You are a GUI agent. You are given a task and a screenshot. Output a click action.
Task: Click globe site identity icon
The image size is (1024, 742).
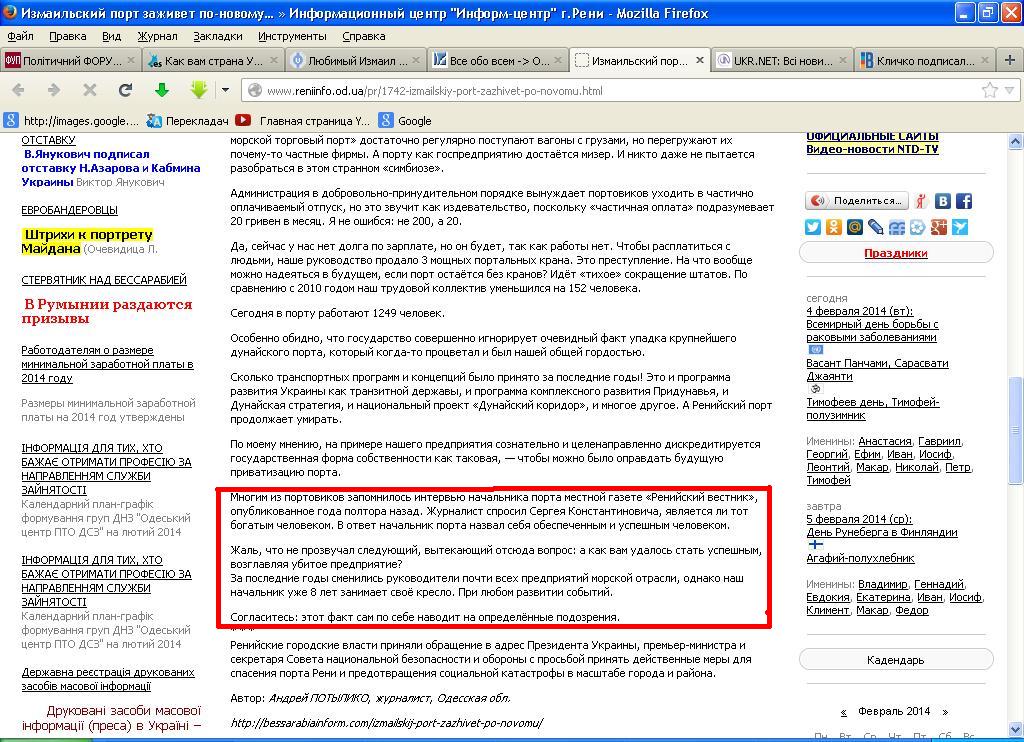(255, 91)
